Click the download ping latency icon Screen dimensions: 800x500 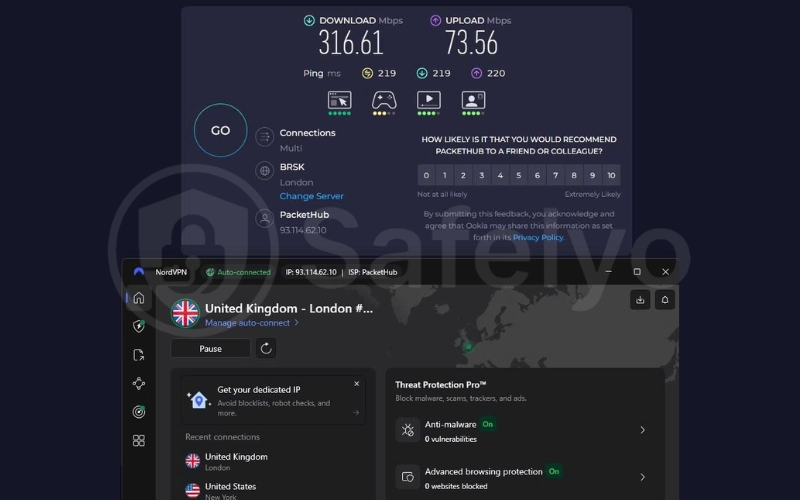[422, 73]
